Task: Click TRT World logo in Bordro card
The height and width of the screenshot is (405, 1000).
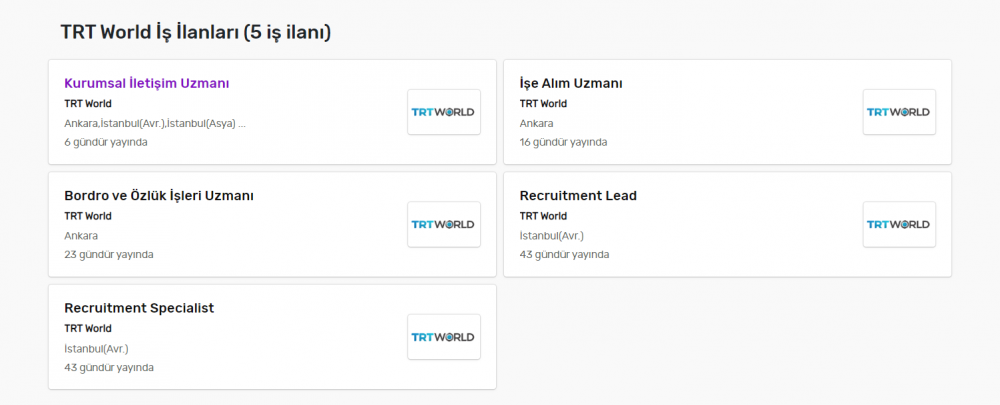Action: coord(444,225)
